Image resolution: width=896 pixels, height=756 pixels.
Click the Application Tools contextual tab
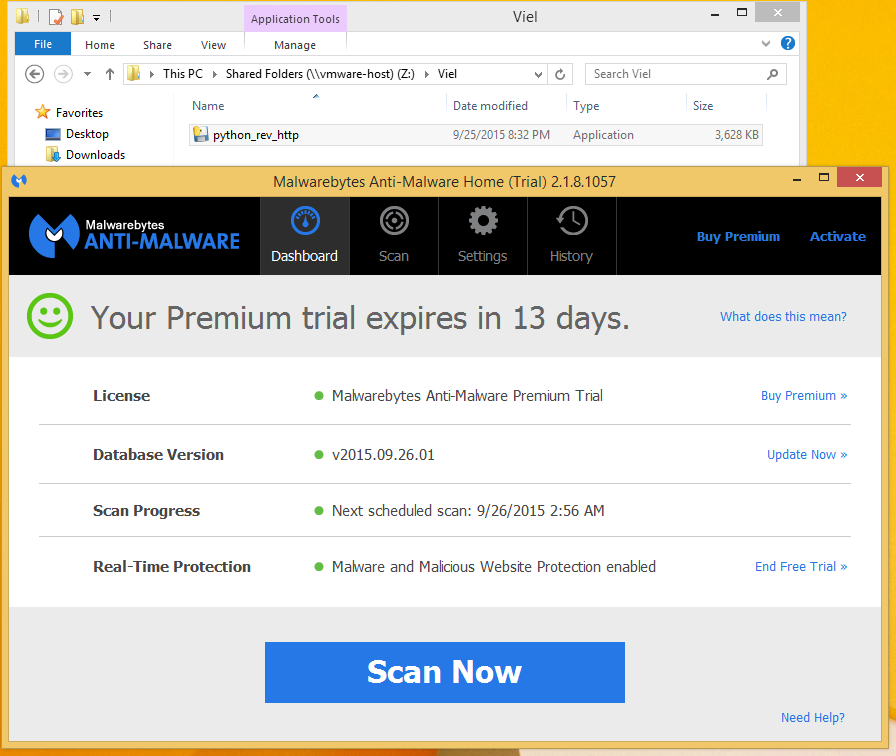(x=295, y=19)
